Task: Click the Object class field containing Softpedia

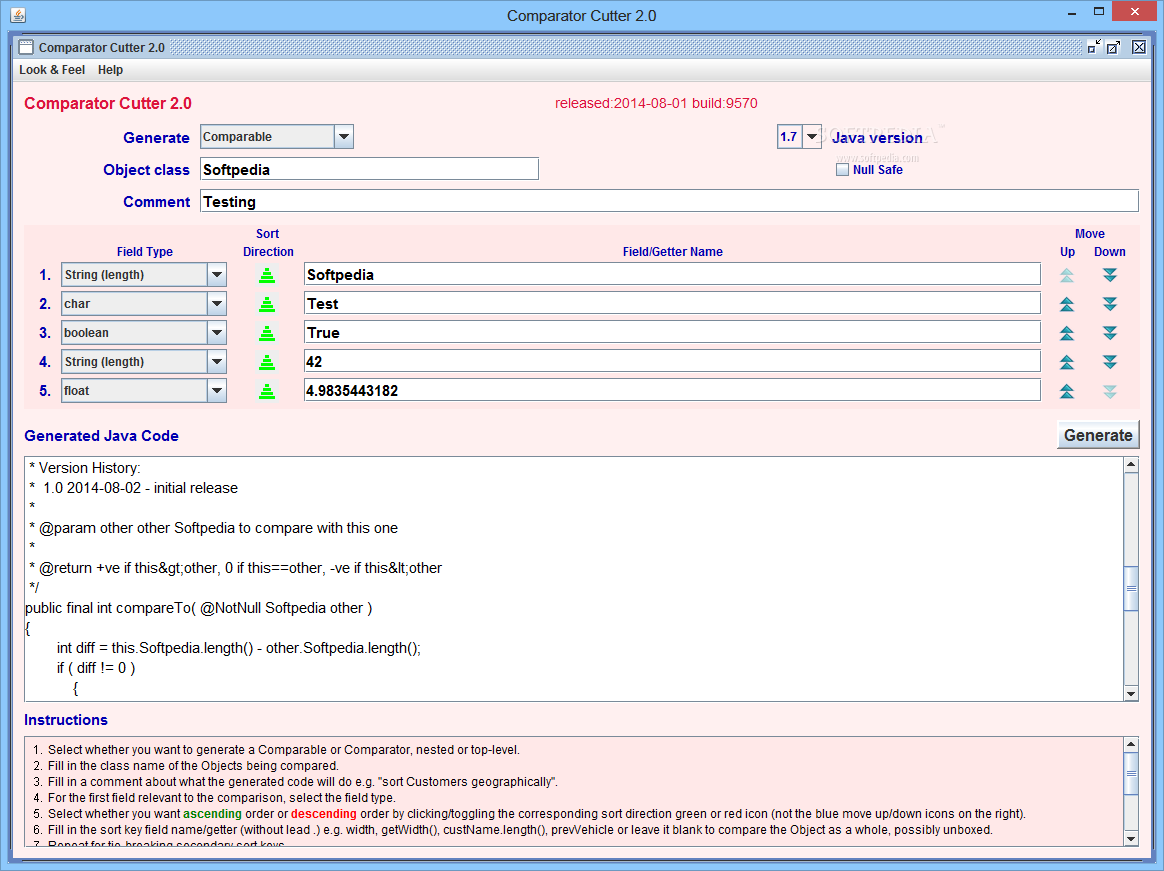Action: pyautogui.click(x=369, y=169)
